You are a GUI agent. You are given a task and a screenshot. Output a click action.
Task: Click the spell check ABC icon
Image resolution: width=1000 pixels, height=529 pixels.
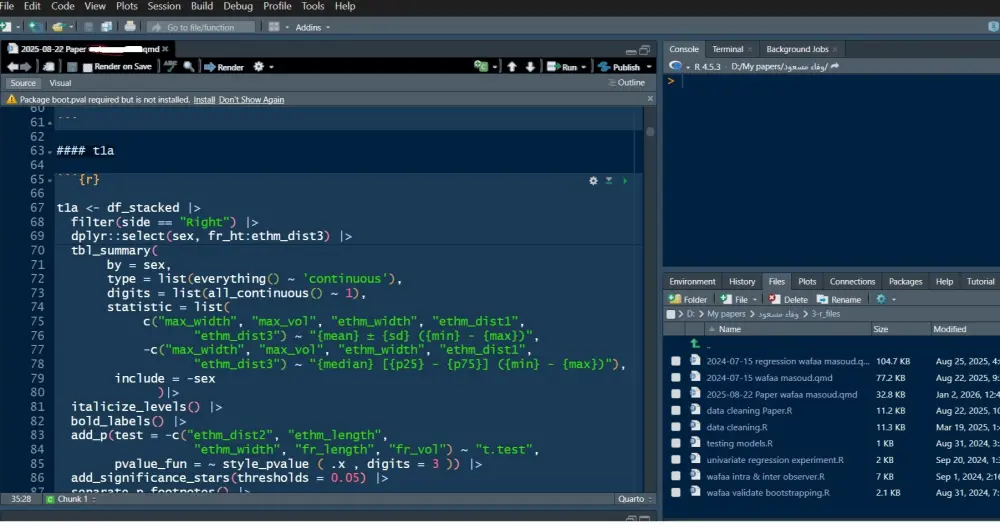point(170,66)
